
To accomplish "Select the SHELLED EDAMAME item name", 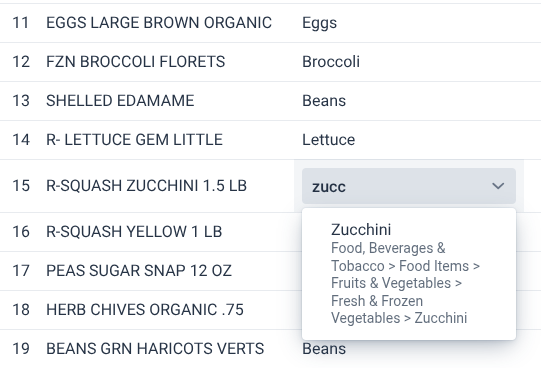I will tap(120, 101).
